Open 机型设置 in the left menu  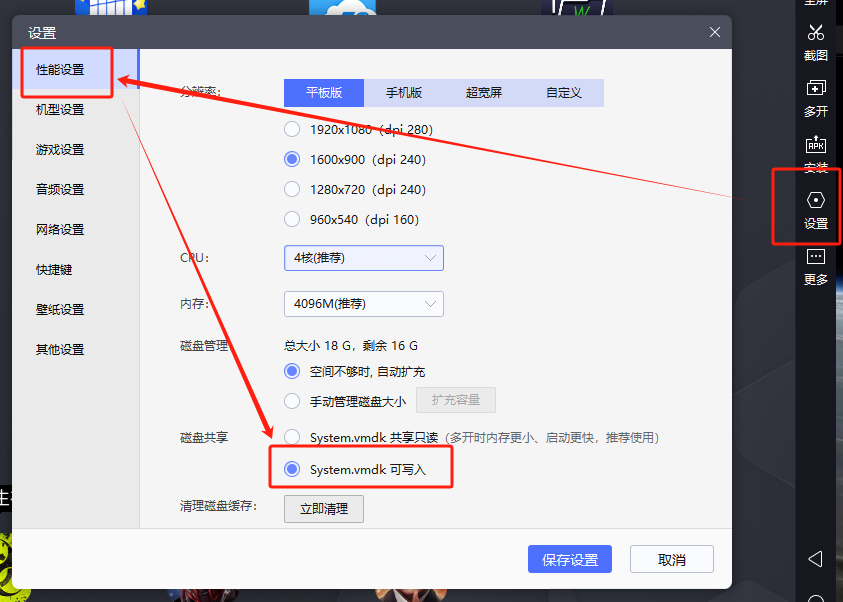pyautogui.click(x=75, y=110)
